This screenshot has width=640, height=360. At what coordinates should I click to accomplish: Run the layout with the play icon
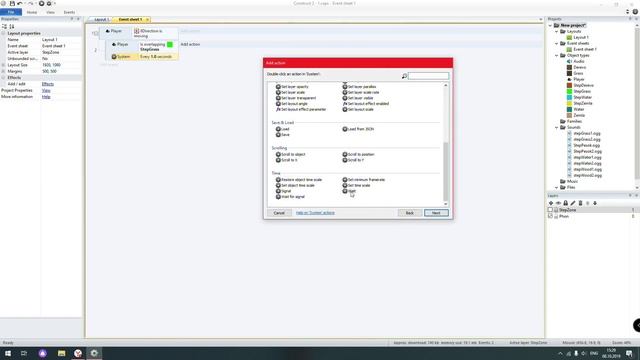(41, 4)
